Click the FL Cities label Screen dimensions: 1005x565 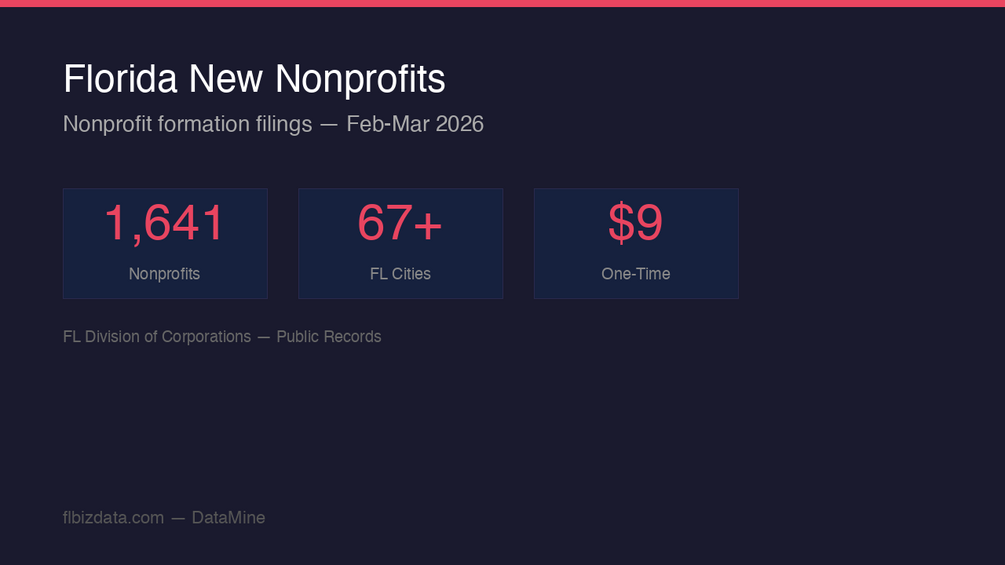(x=400, y=274)
